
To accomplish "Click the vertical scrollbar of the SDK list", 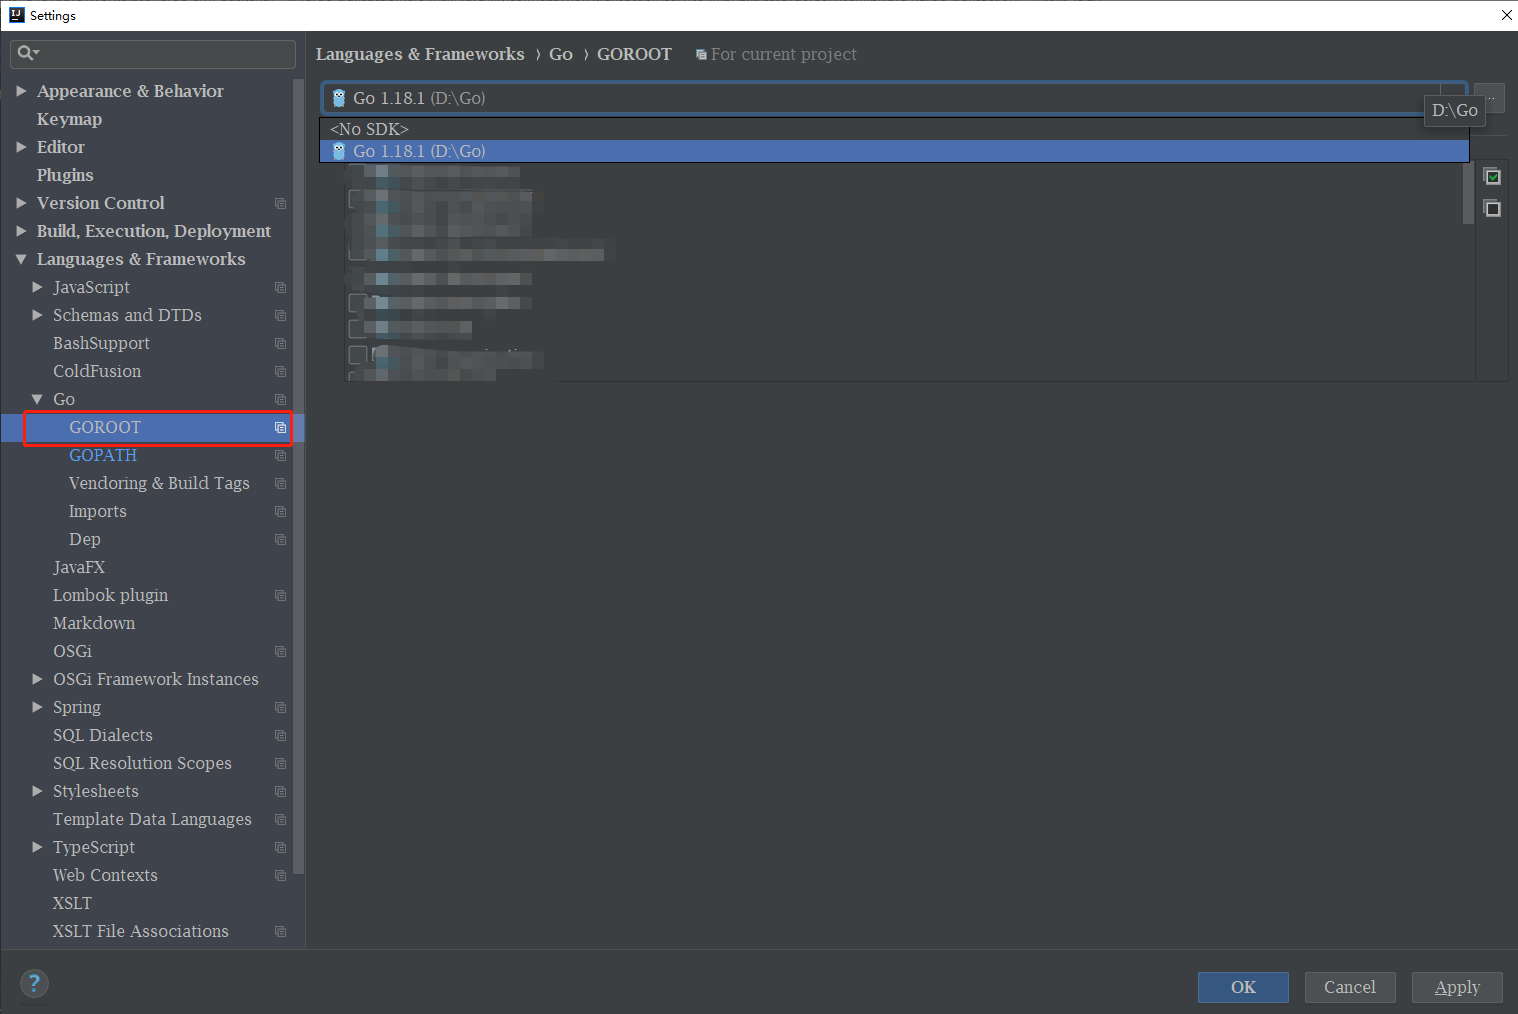I will (1466, 193).
